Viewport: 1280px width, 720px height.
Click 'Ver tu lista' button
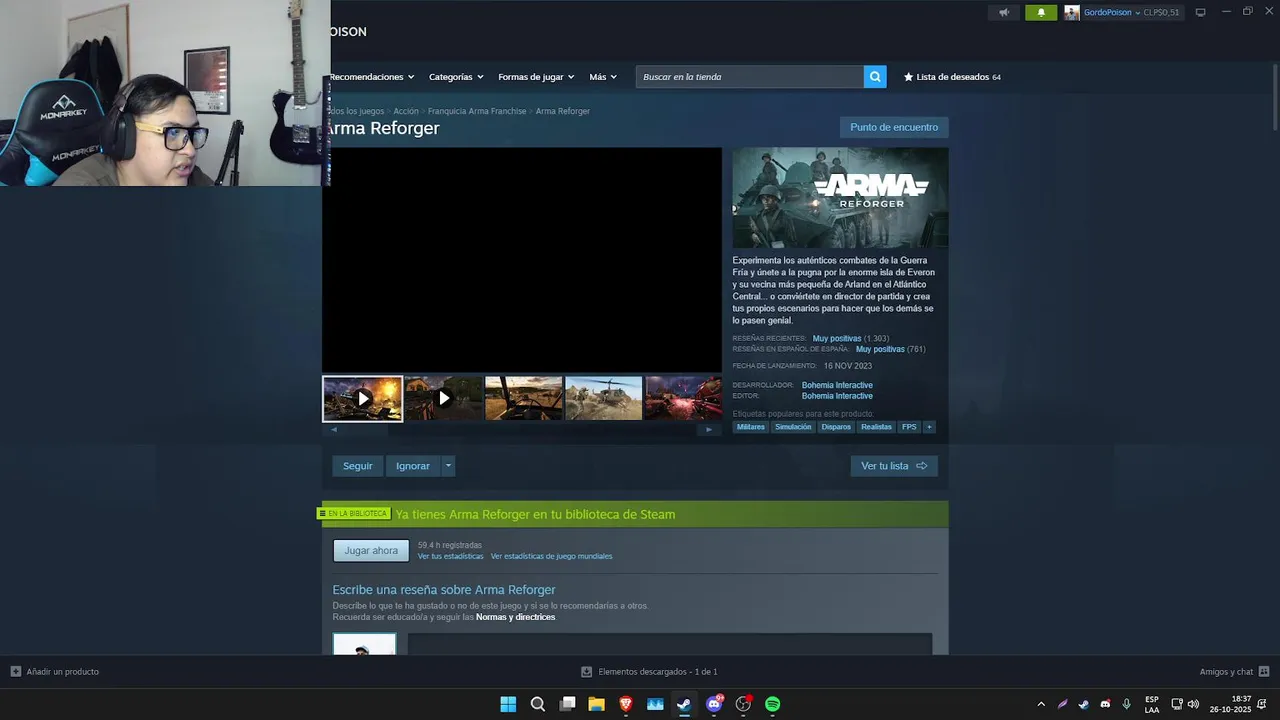tap(894, 466)
